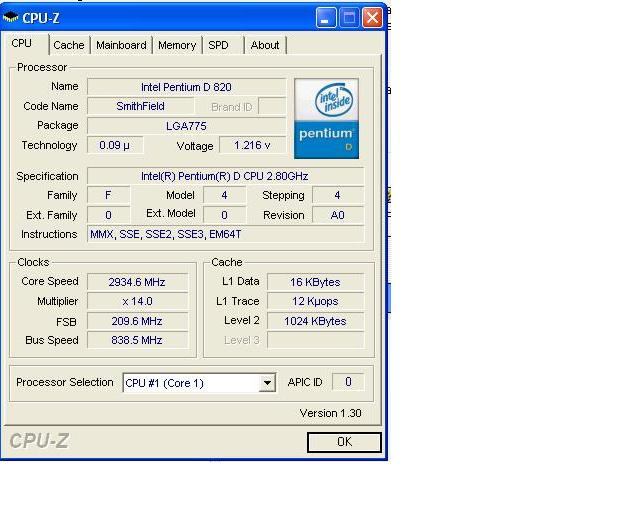The height and width of the screenshot is (512, 640).
Task: Select the Memory tab
Action: tap(177, 45)
